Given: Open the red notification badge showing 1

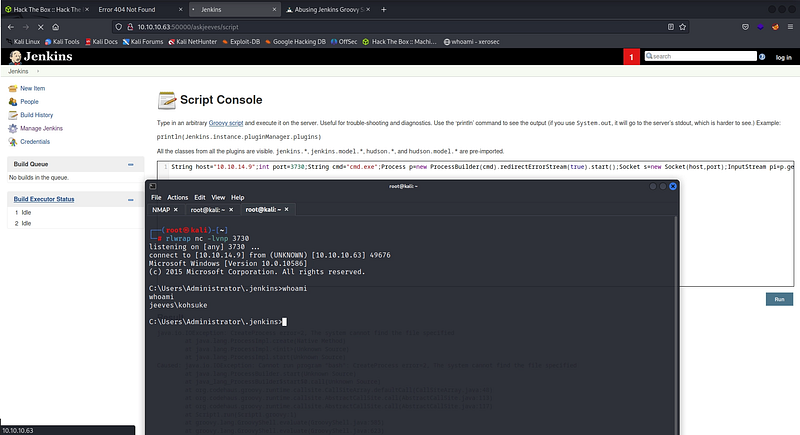Looking at the screenshot, I should point(631,57).
